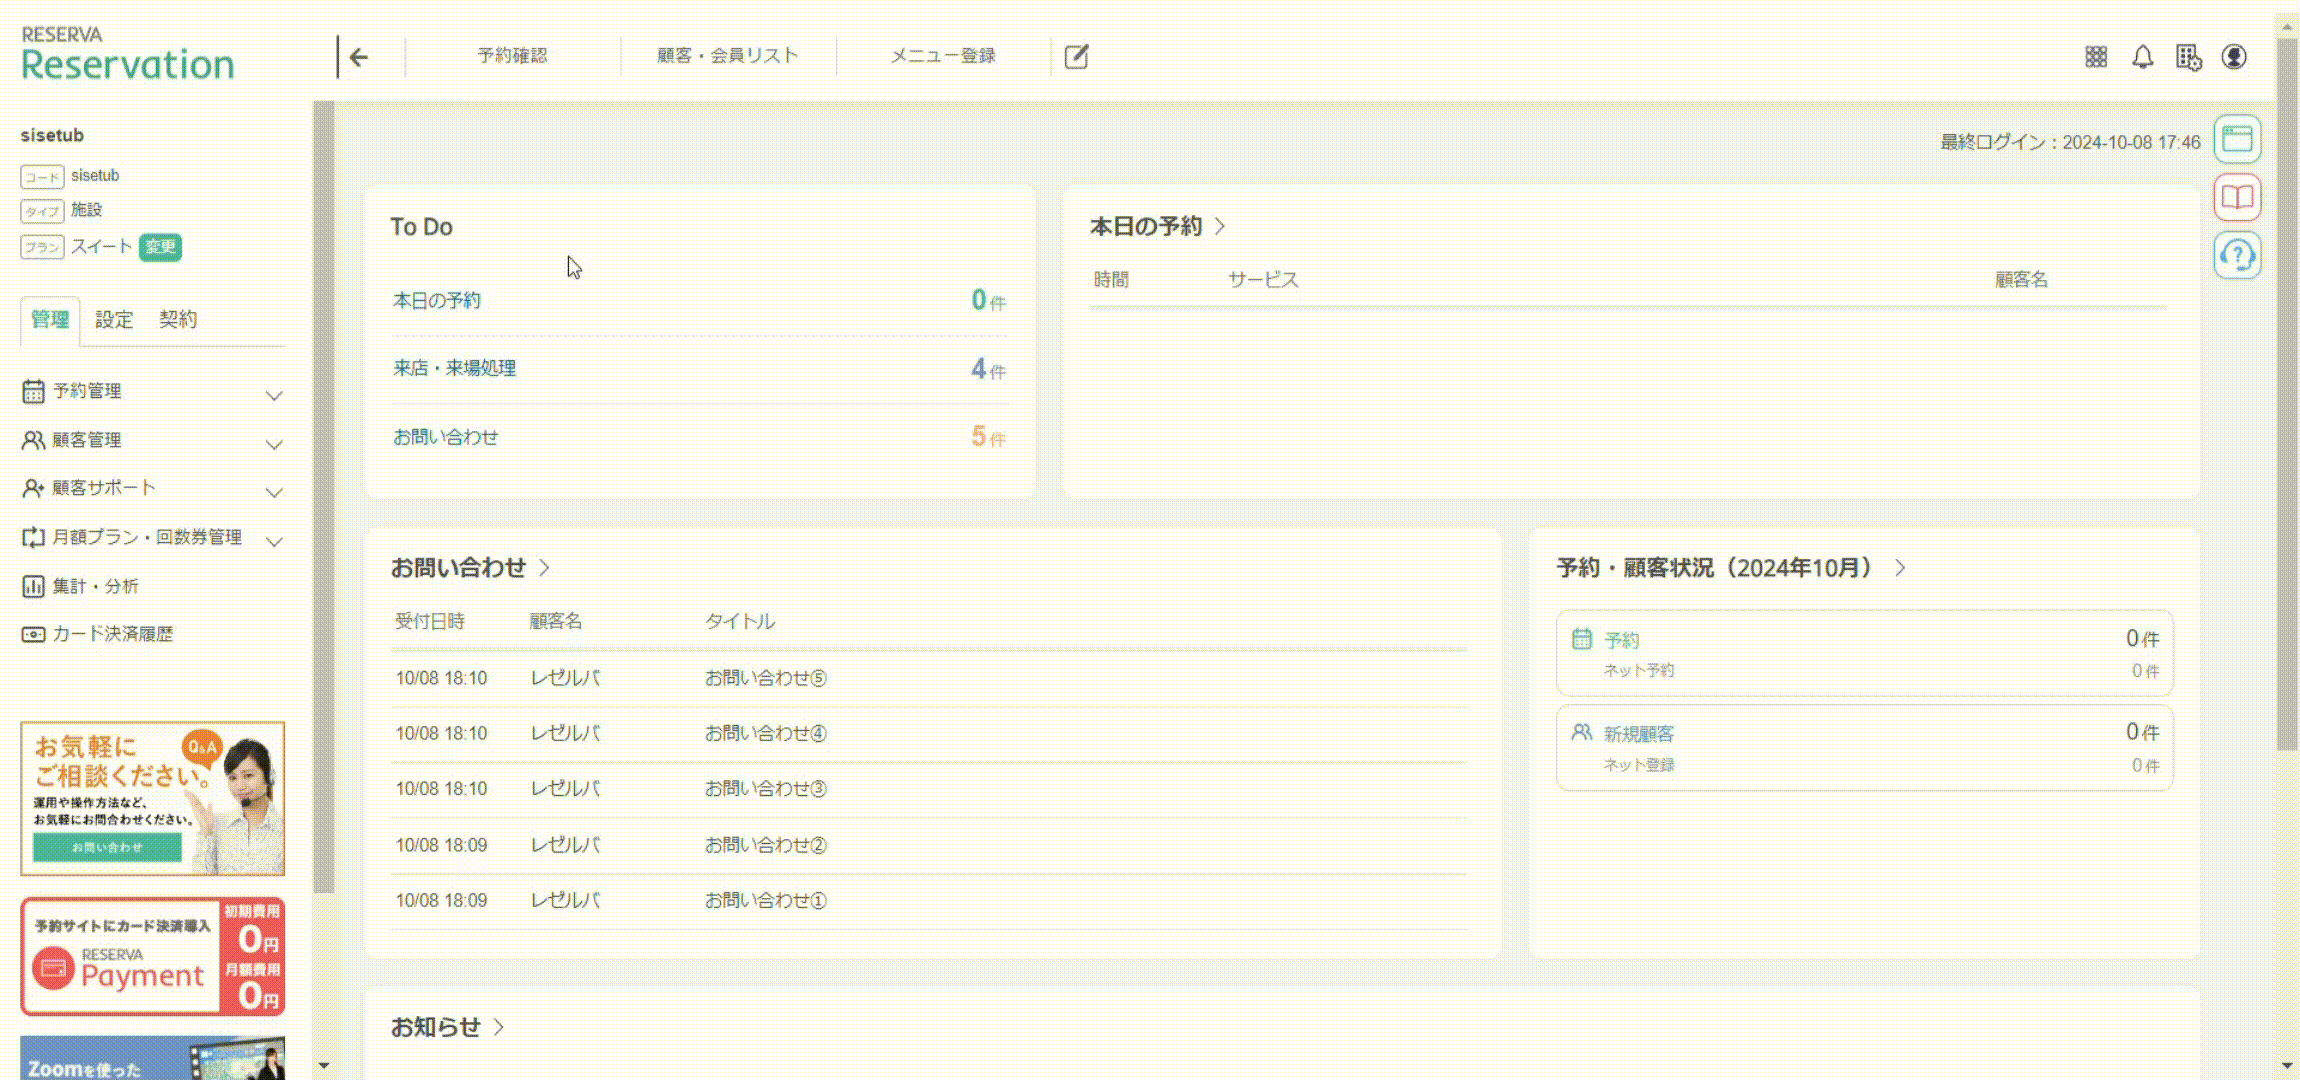
Task: Click the お問い合わせ button in the consultation banner
Action: pyautogui.click(x=107, y=848)
